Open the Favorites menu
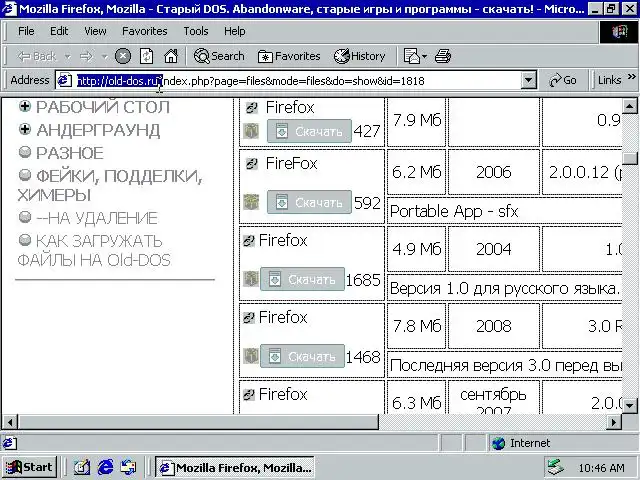The height and width of the screenshot is (480, 640). pyautogui.click(x=144, y=31)
